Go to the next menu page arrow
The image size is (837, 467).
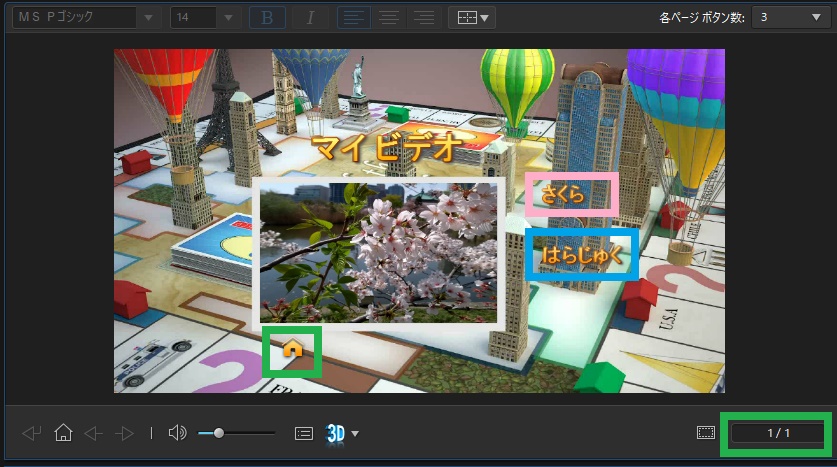pyautogui.click(x=124, y=433)
